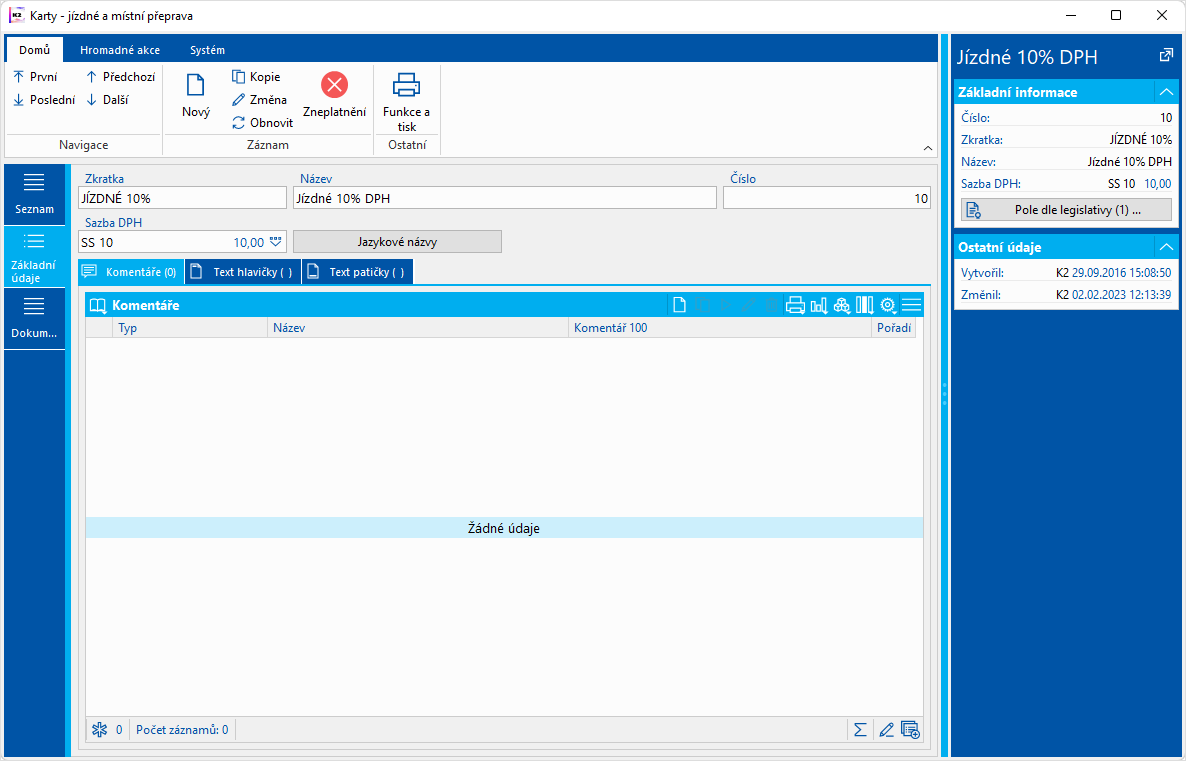Select the Text hlavičky tab

pos(244,272)
